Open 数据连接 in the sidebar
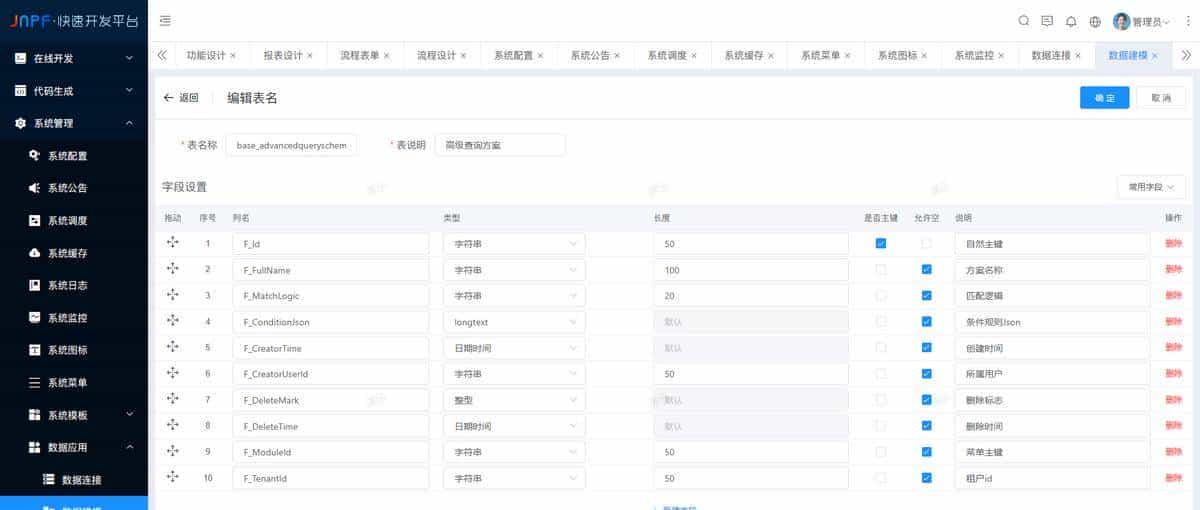Image resolution: width=1200 pixels, height=510 pixels. [x=74, y=480]
